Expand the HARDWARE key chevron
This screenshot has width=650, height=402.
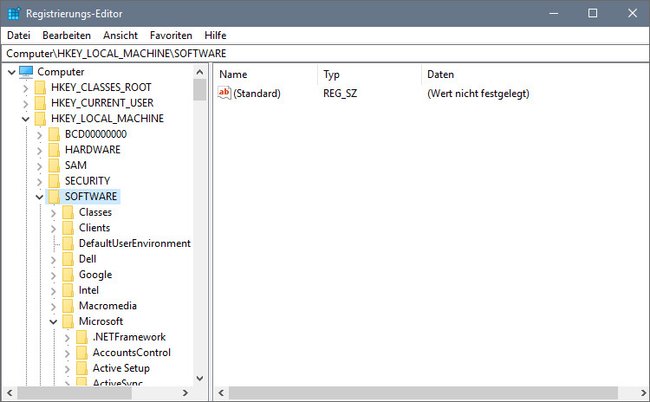(x=39, y=150)
